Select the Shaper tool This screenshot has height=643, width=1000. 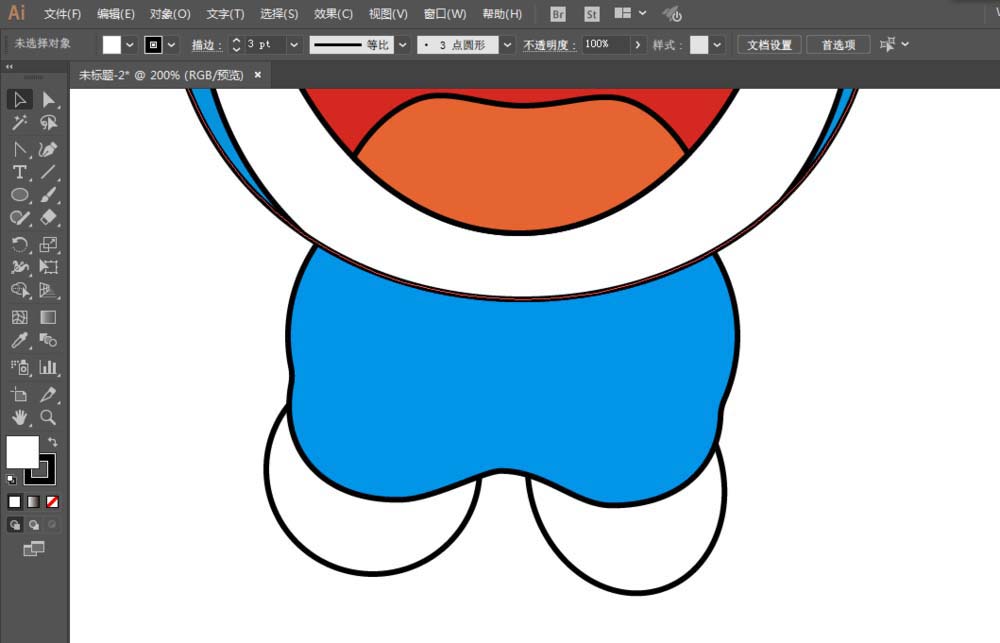[20, 218]
